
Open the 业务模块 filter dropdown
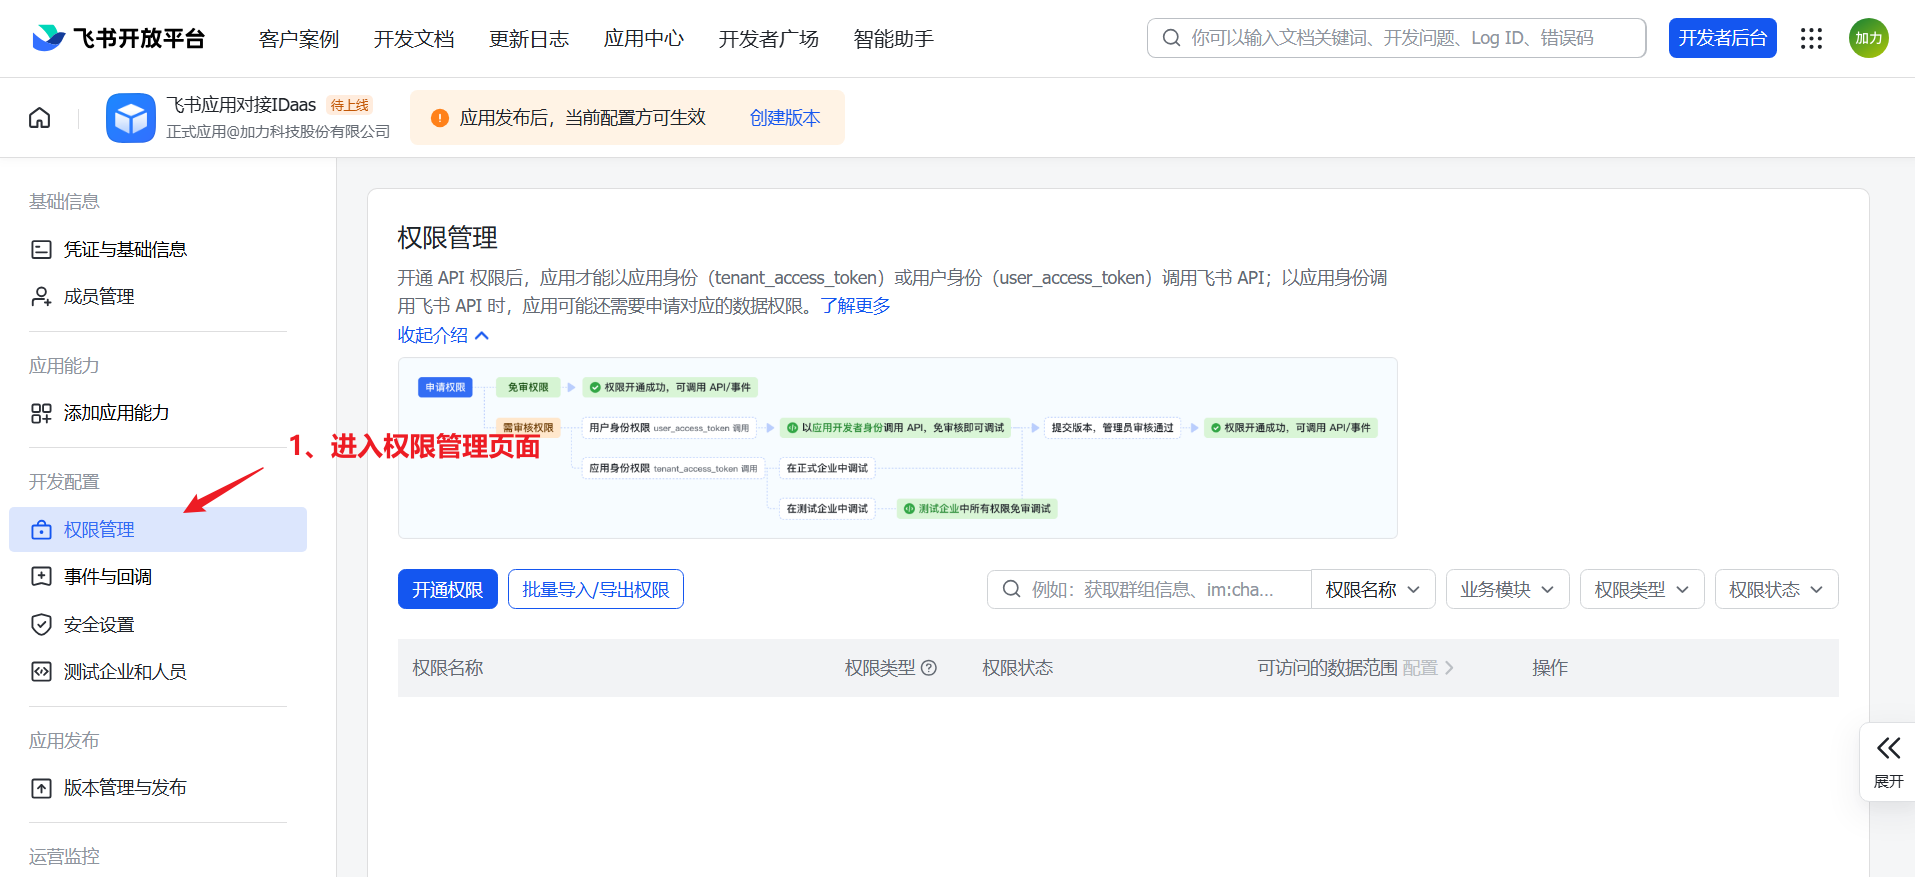pyautogui.click(x=1507, y=590)
